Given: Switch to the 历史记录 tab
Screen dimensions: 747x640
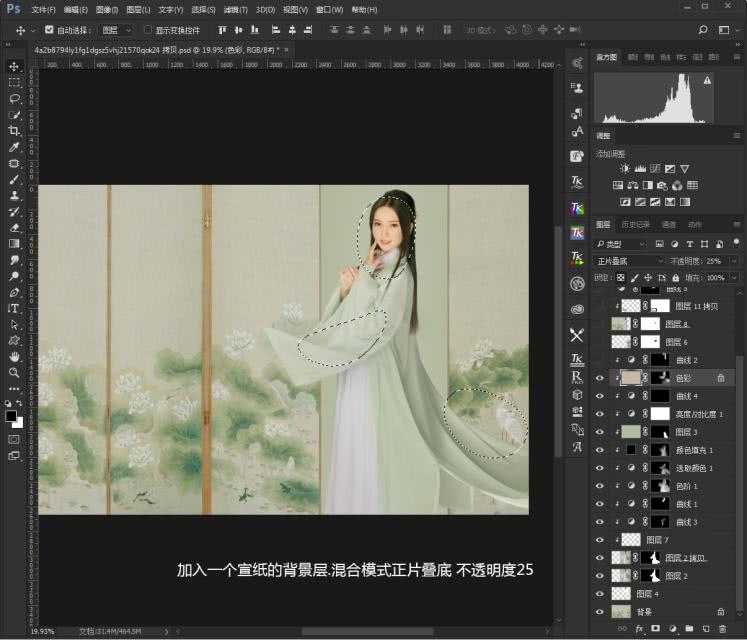Looking at the screenshot, I should pos(636,225).
